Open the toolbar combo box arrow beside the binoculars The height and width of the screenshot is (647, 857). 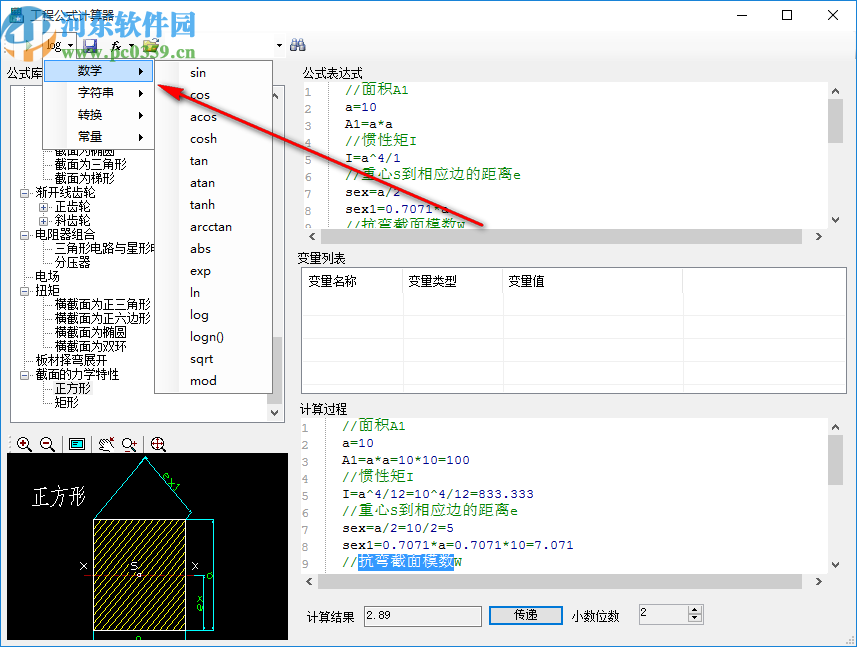click(x=279, y=45)
